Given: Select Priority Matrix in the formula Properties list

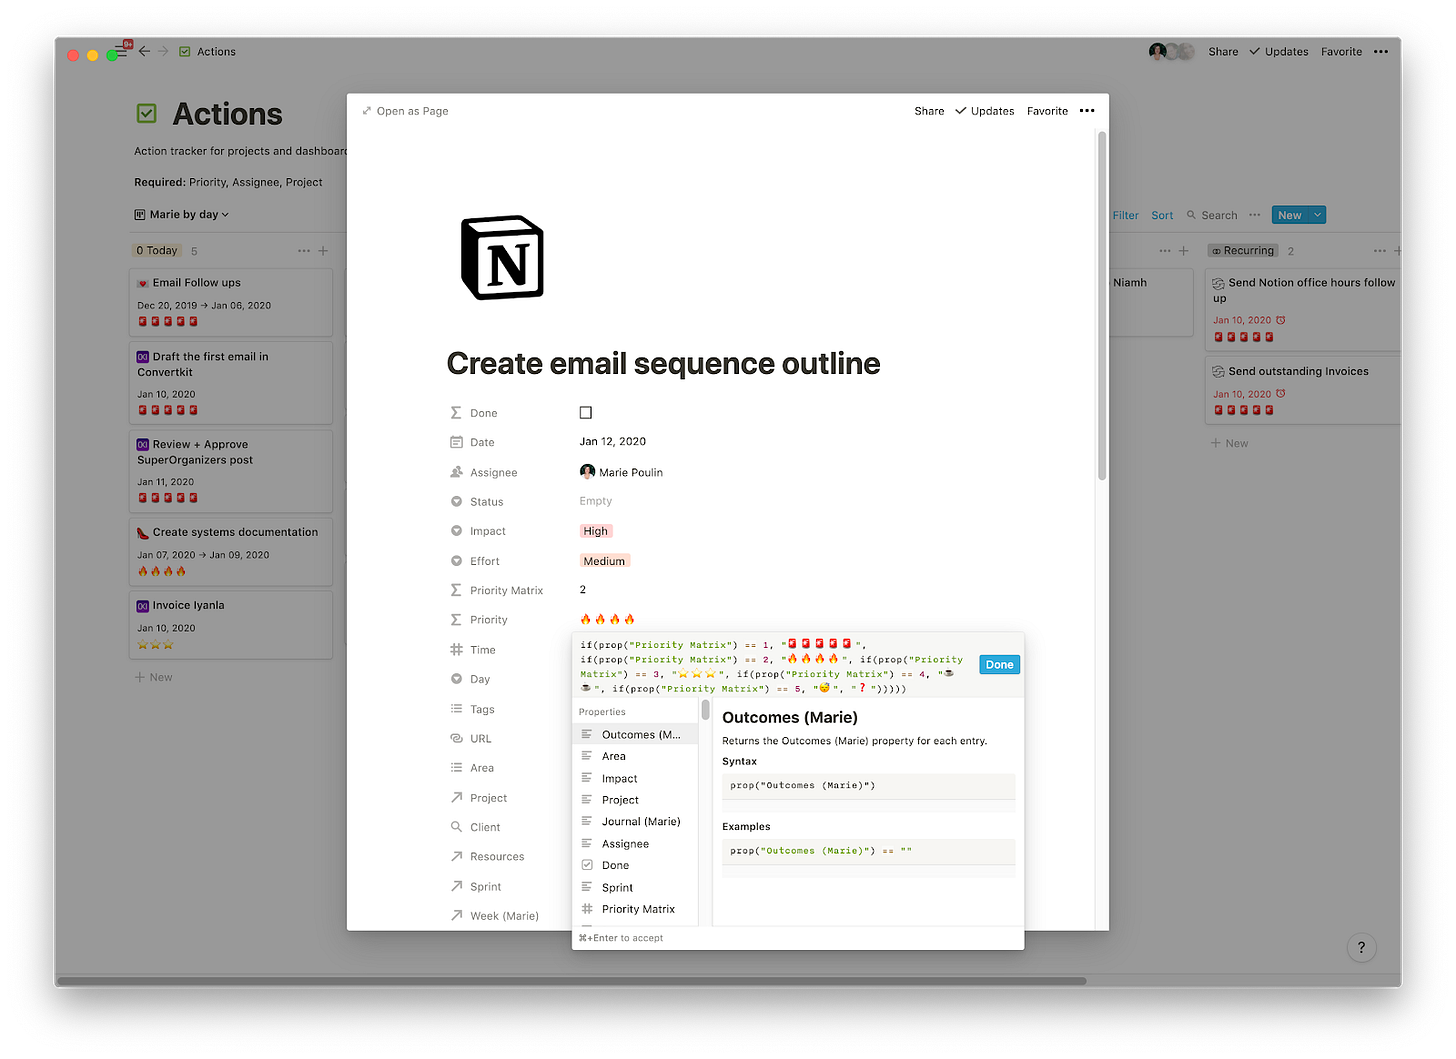Looking at the screenshot, I should 635,910.
